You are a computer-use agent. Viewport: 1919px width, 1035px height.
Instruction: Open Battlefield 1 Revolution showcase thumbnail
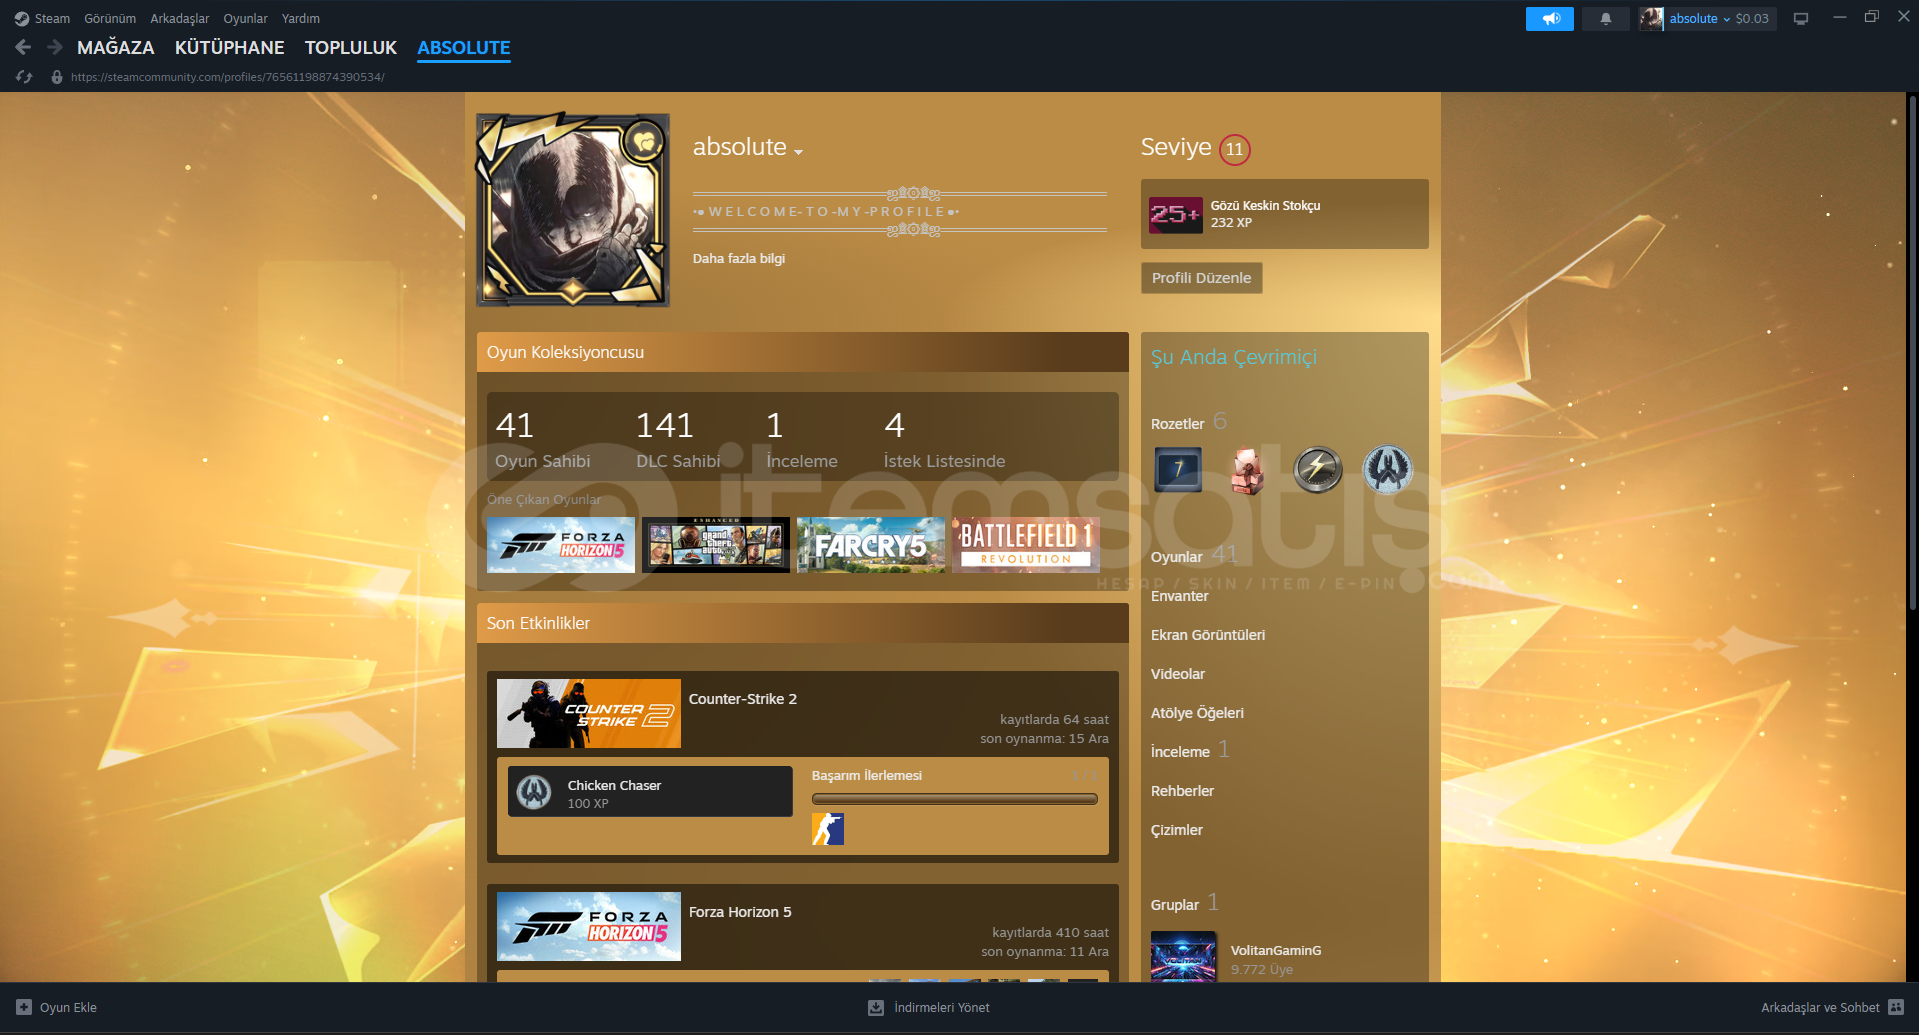coord(1026,545)
